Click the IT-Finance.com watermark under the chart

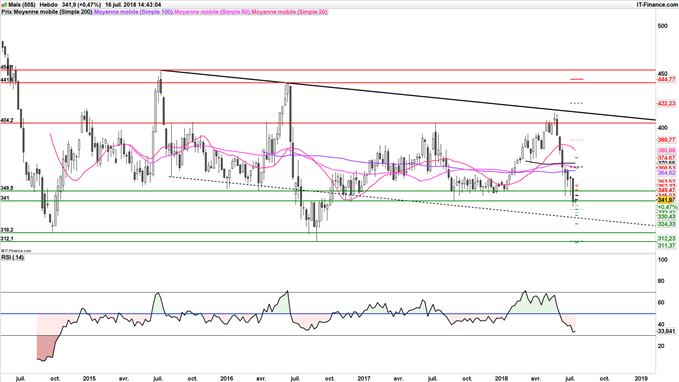click(16, 251)
